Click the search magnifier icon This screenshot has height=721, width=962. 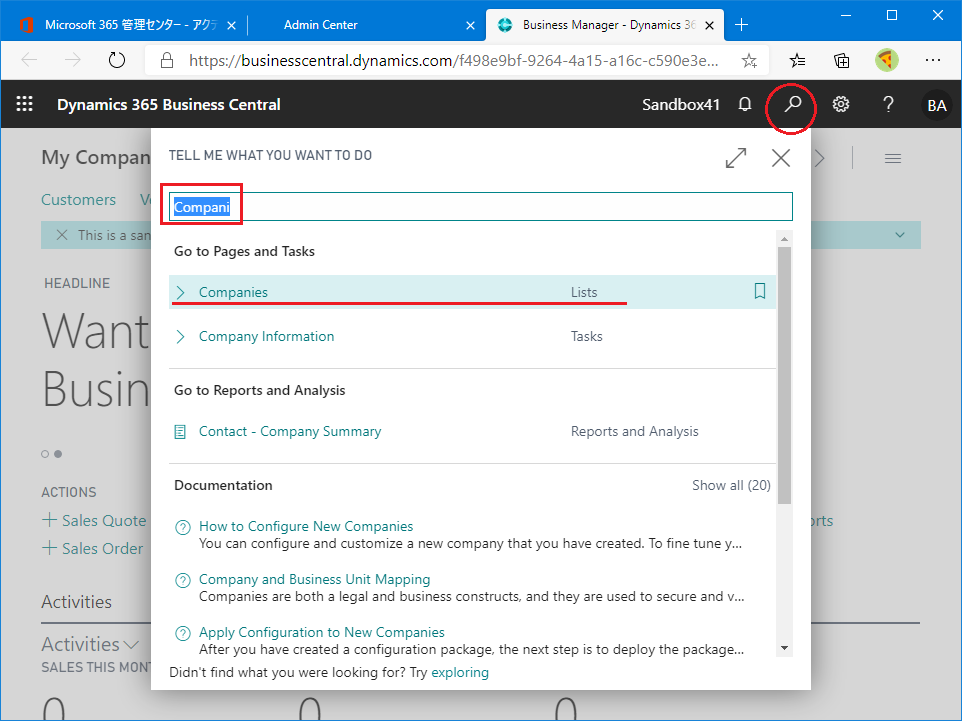point(793,104)
